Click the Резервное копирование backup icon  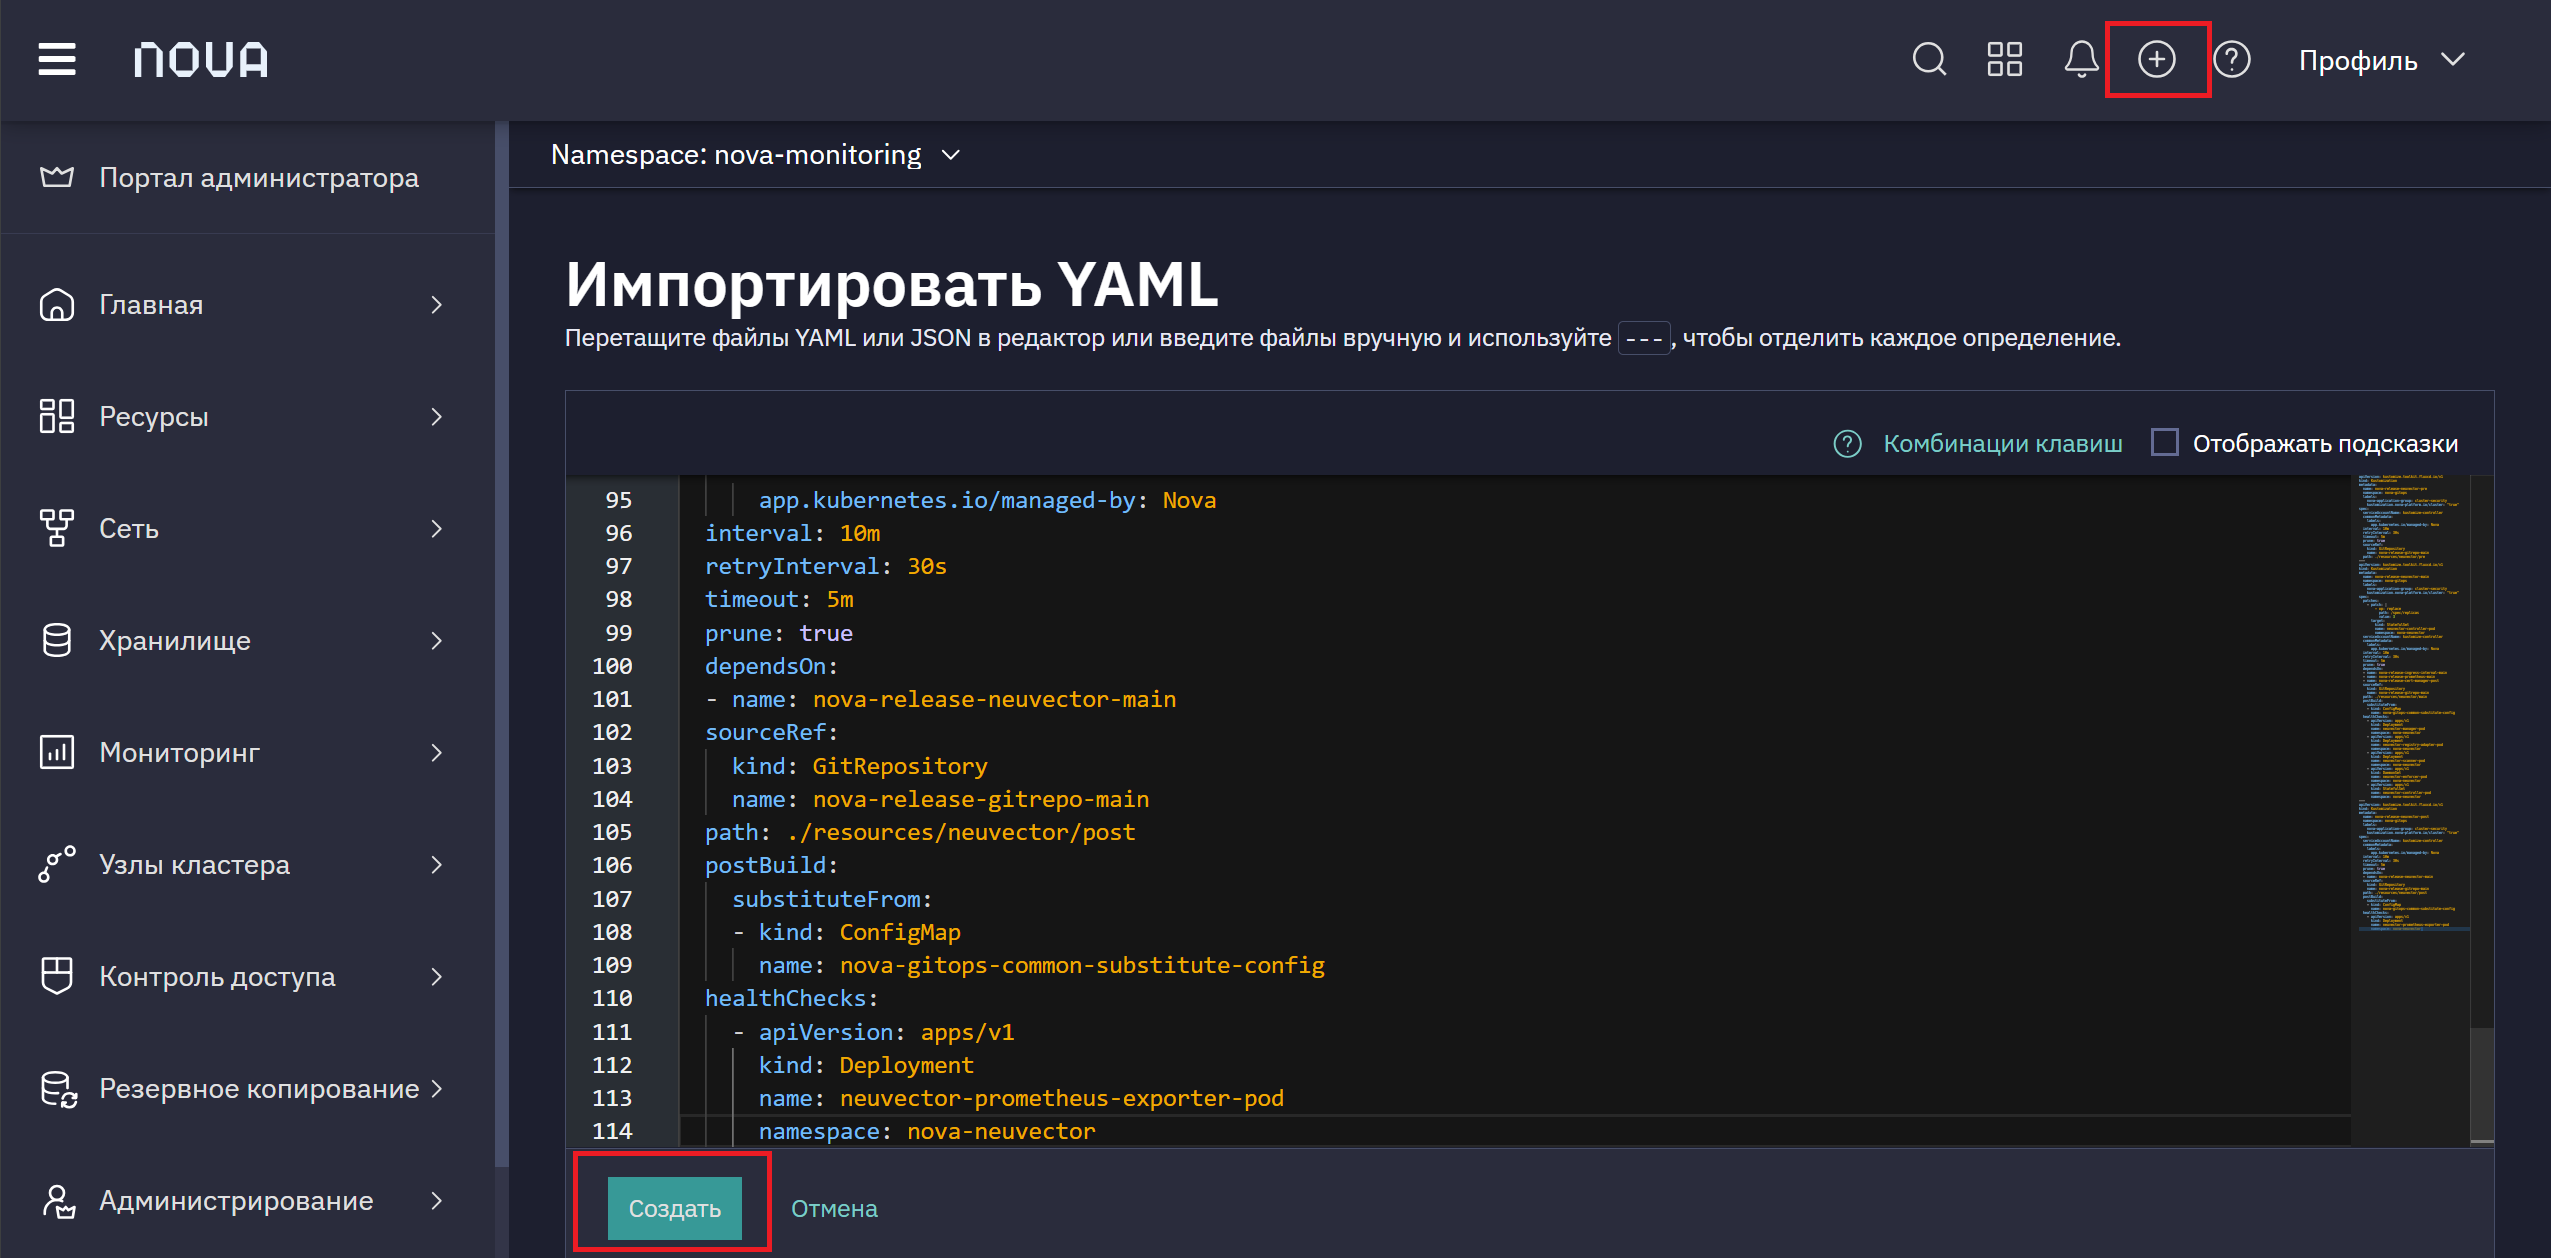(x=59, y=1089)
